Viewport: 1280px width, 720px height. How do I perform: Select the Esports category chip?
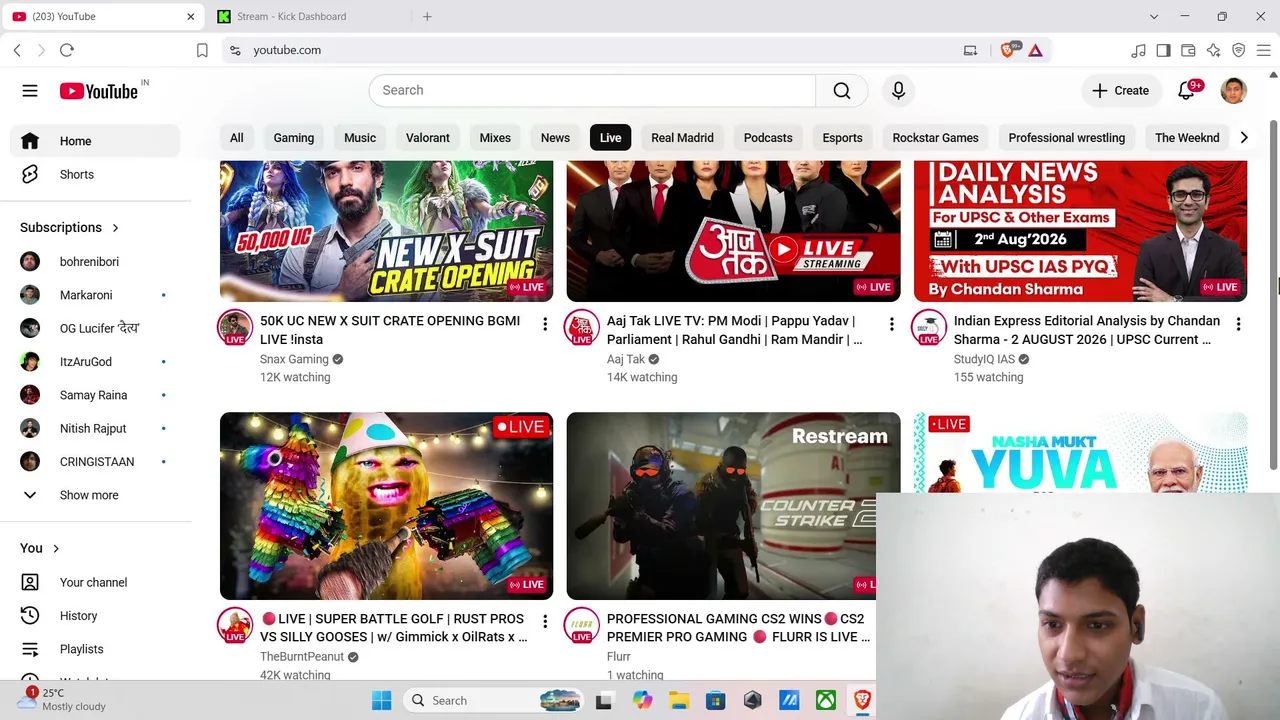[842, 138]
